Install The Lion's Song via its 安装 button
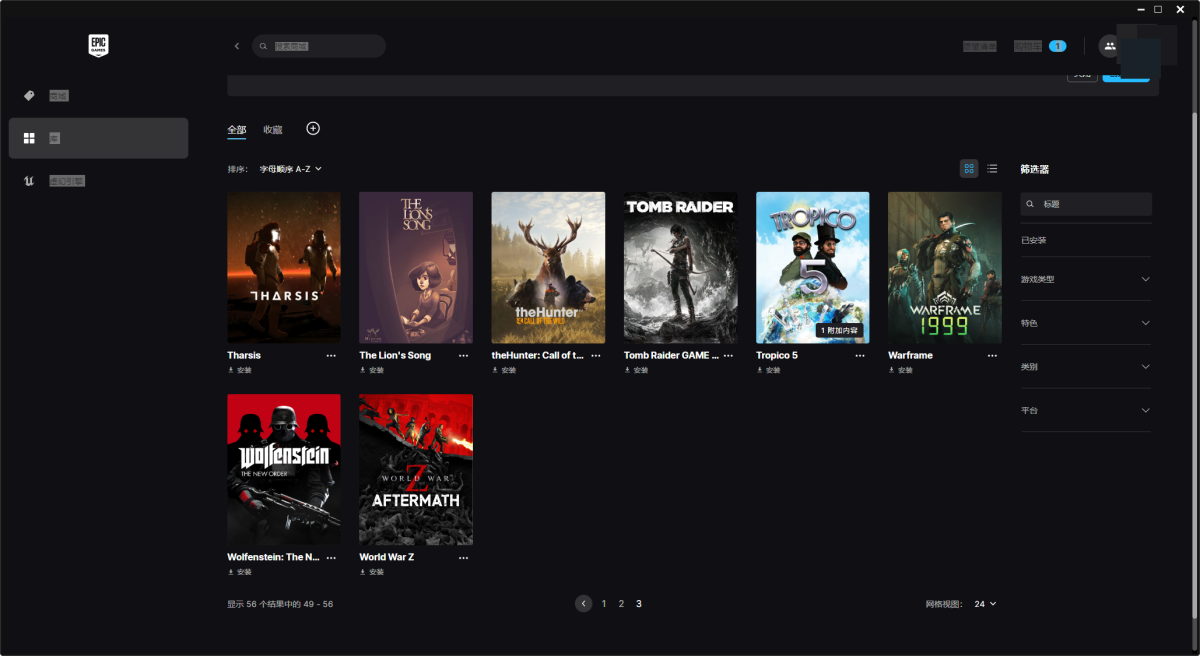Image resolution: width=1200 pixels, height=656 pixels. coord(372,370)
